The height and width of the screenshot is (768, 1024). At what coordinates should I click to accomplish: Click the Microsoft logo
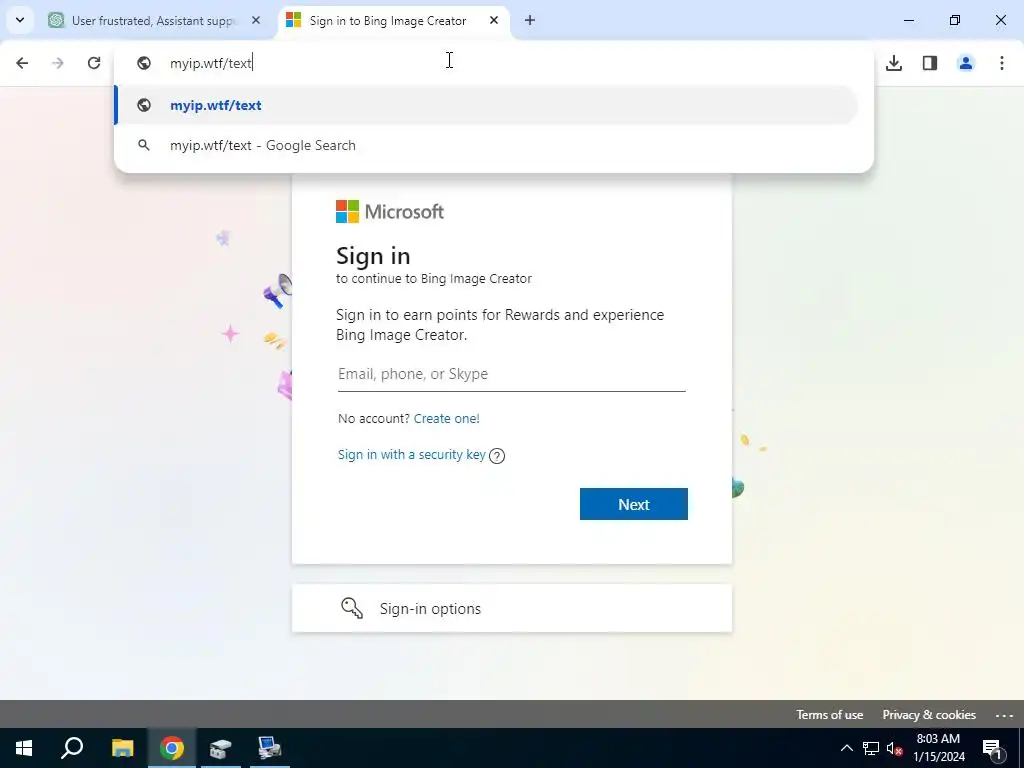(390, 212)
